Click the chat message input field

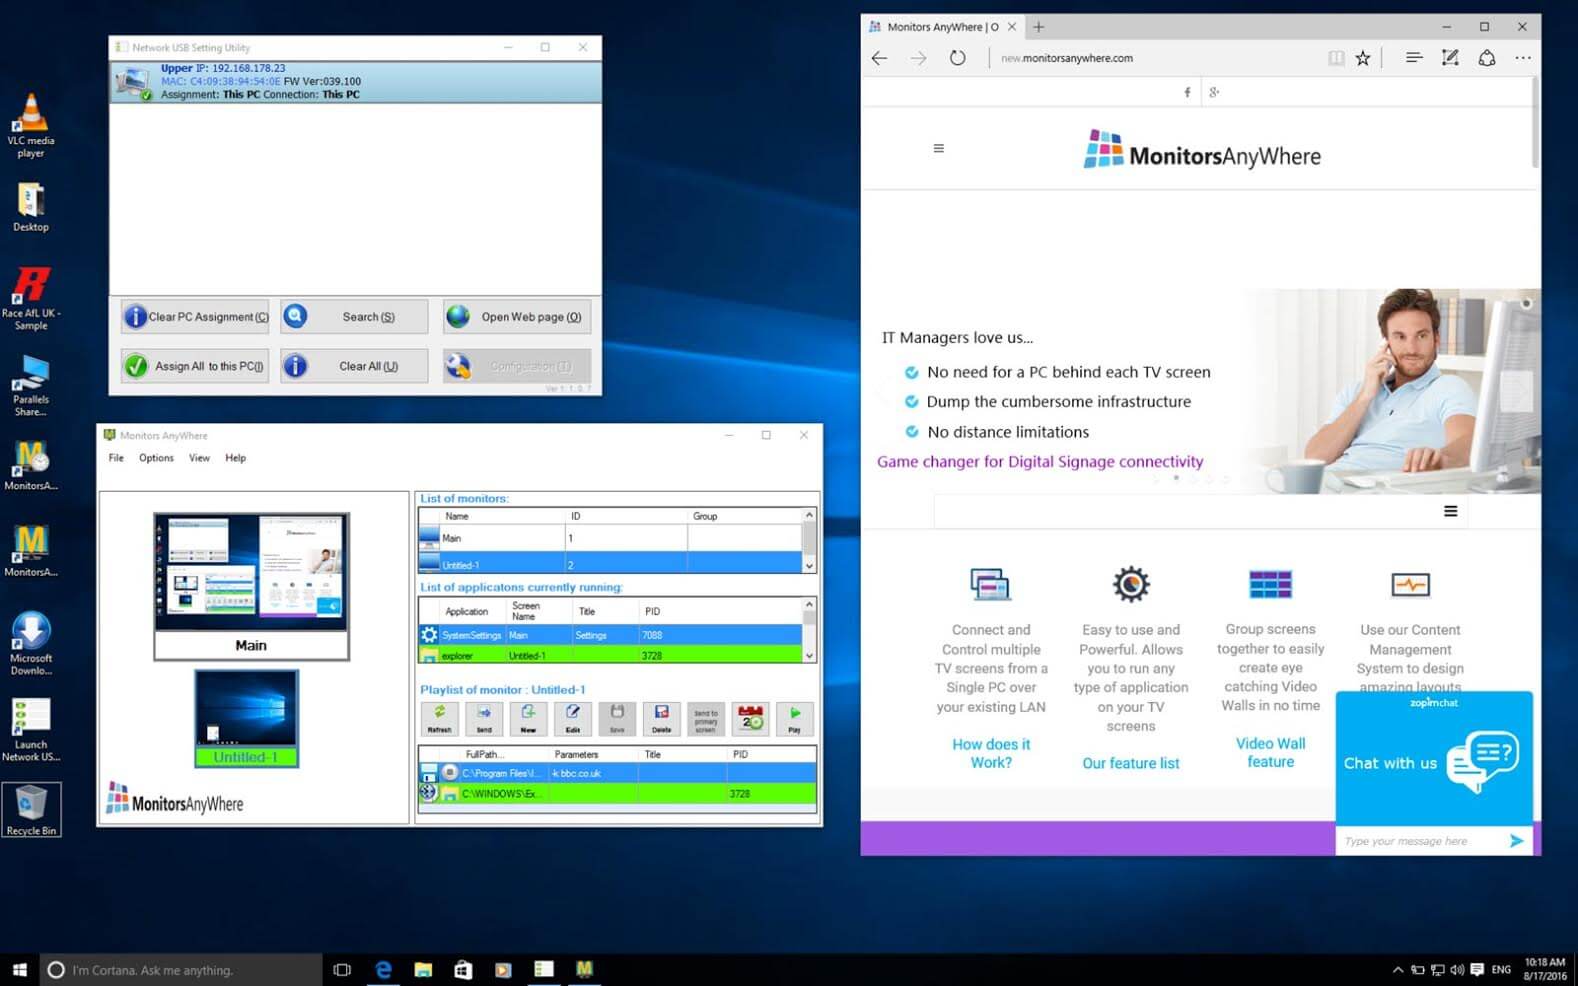coord(1421,841)
